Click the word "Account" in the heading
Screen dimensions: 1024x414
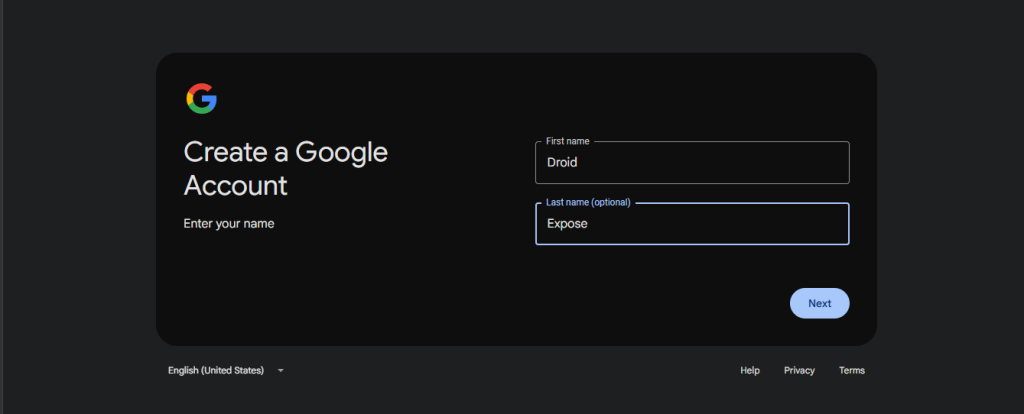[x=236, y=185]
